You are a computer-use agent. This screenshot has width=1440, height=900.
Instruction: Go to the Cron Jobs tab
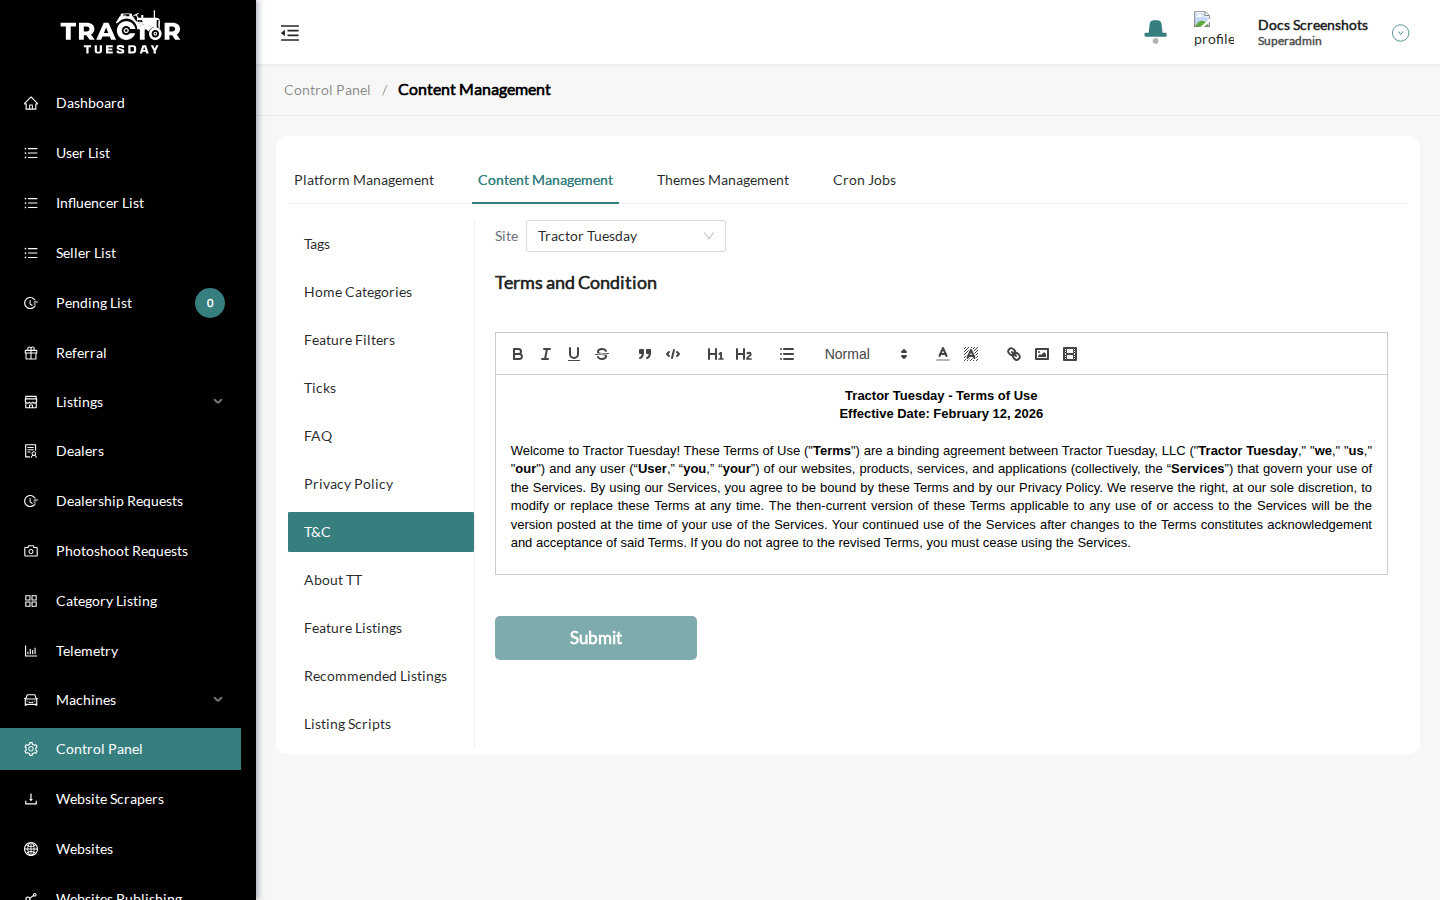[864, 180]
